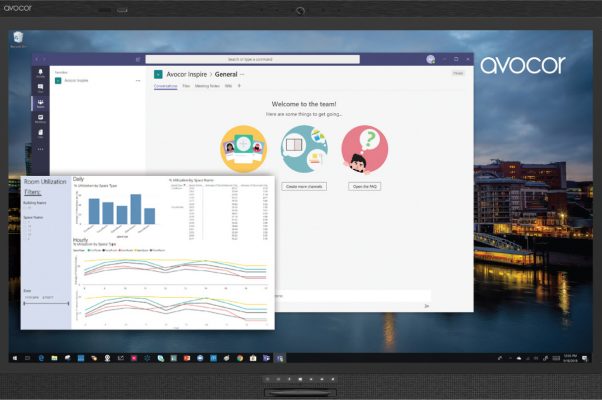Click the Avocor Inspire team avatar in header
Screen dimensions: 602x400
pyautogui.click(x=158, y=74)
